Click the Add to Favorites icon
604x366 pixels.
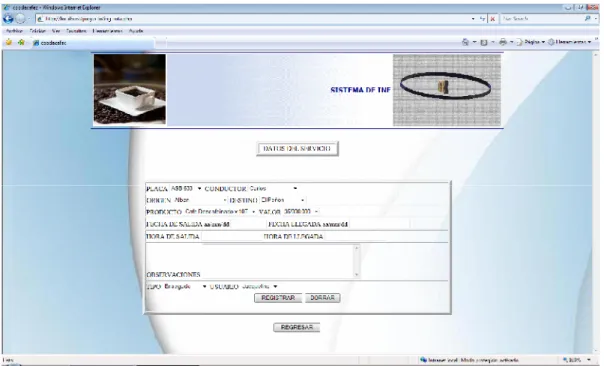coord(21,42)
